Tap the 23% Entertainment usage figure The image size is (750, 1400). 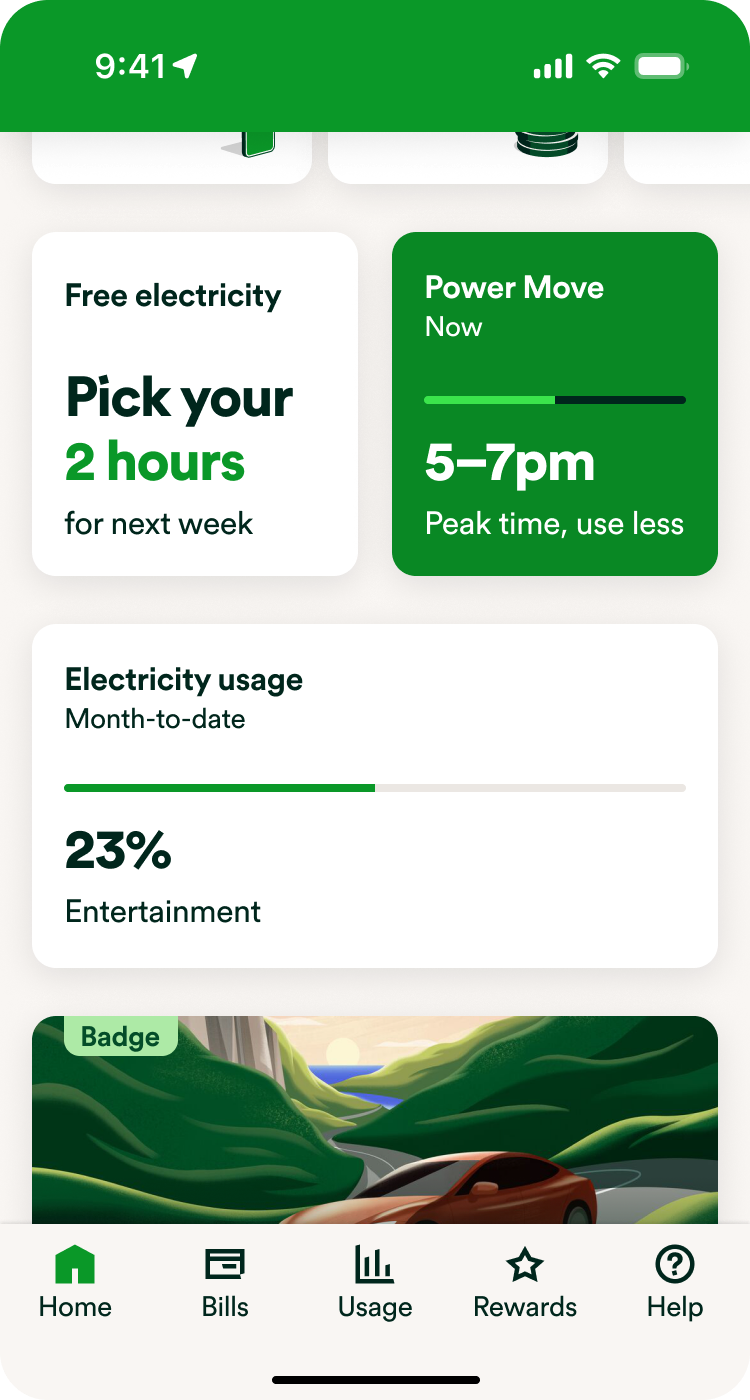tap(118, 852)
